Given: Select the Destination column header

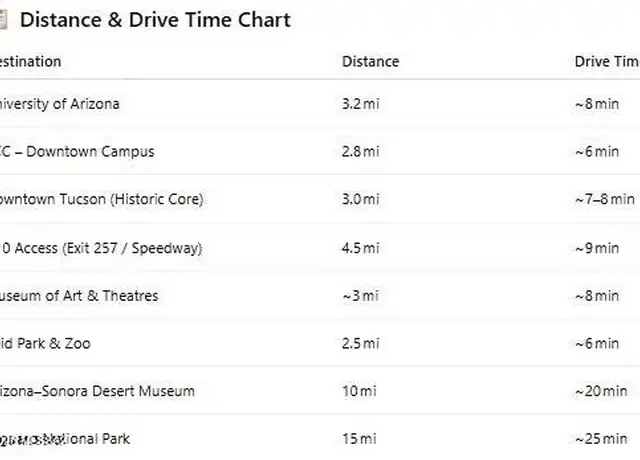Looking at the screenshot, I should [30, 61].
